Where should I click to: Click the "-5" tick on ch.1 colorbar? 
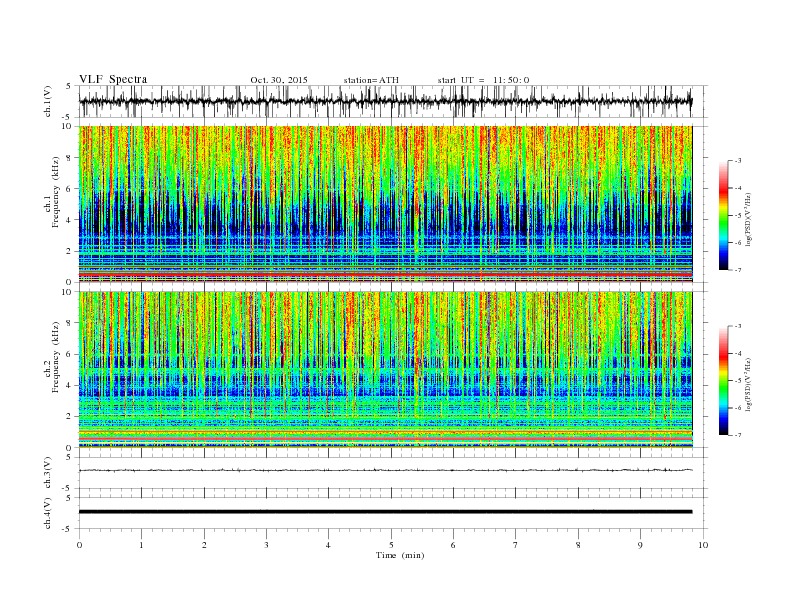[737, 216]
